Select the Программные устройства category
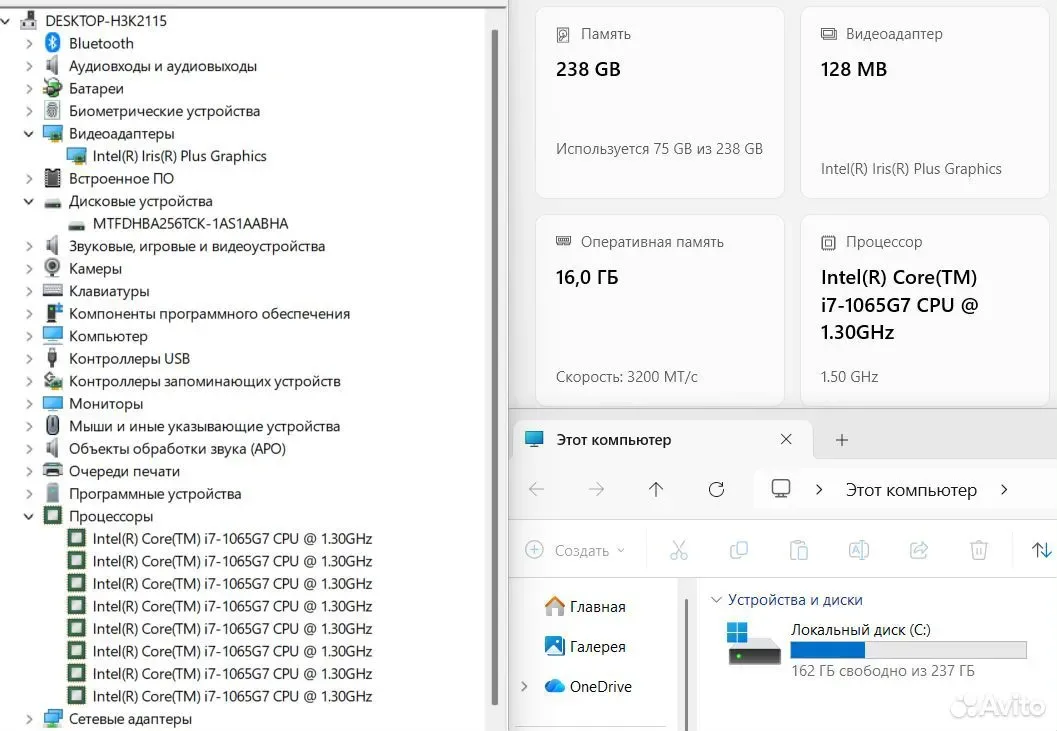The image size is (1057, 731). [155, 494]
